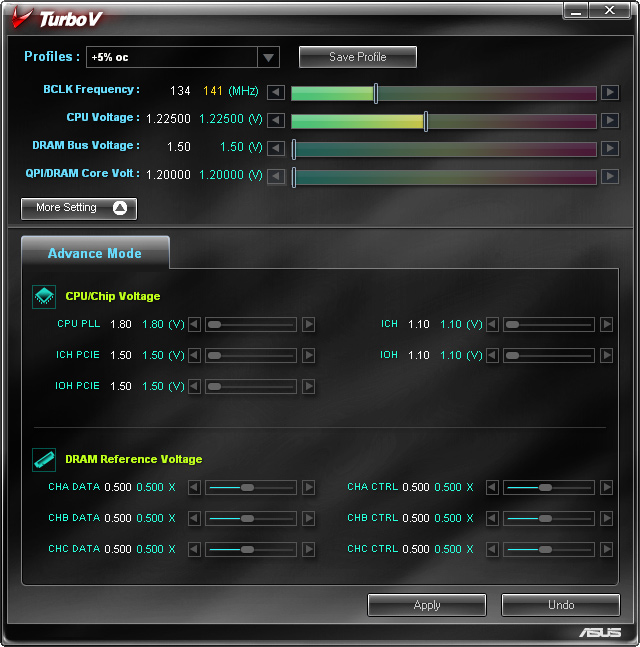Increase ICH PCIE voltage with right arrow
Image resolution: width=640 pixels, height=647 pixels.
point(308,355)
